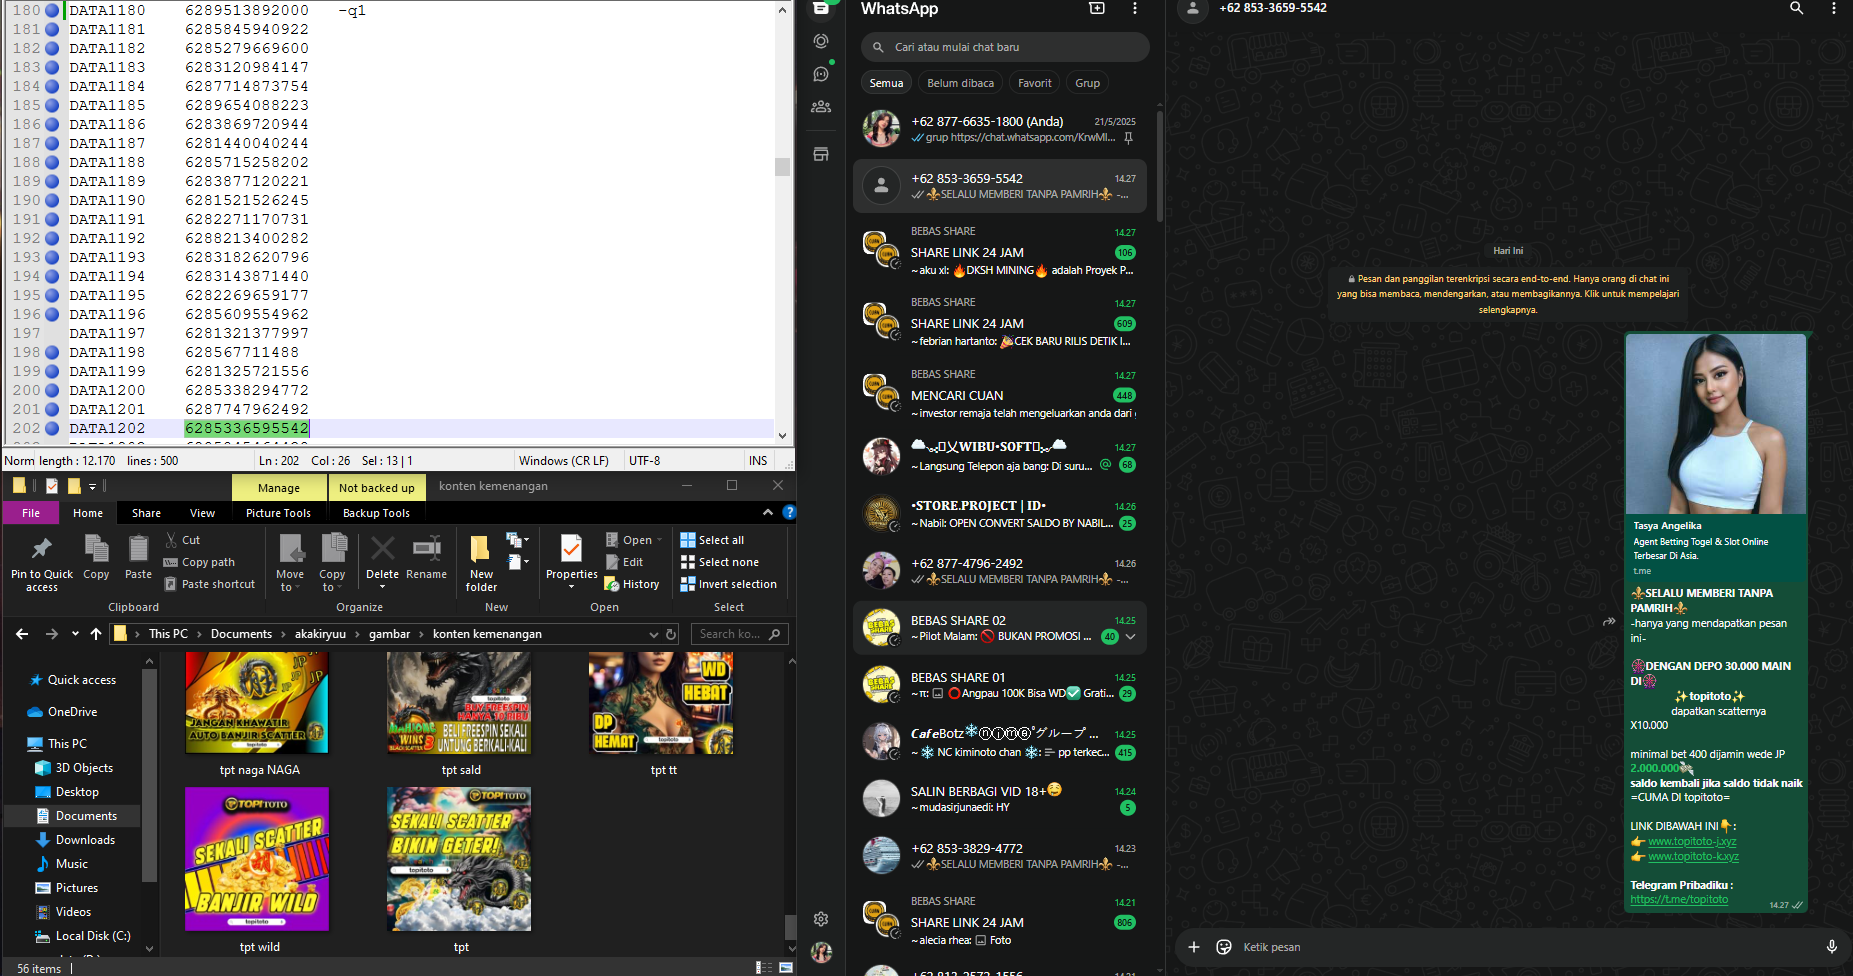Switch to Home ribbon tab
Viewport: 1853px width, 976px height.
[88, 513]
